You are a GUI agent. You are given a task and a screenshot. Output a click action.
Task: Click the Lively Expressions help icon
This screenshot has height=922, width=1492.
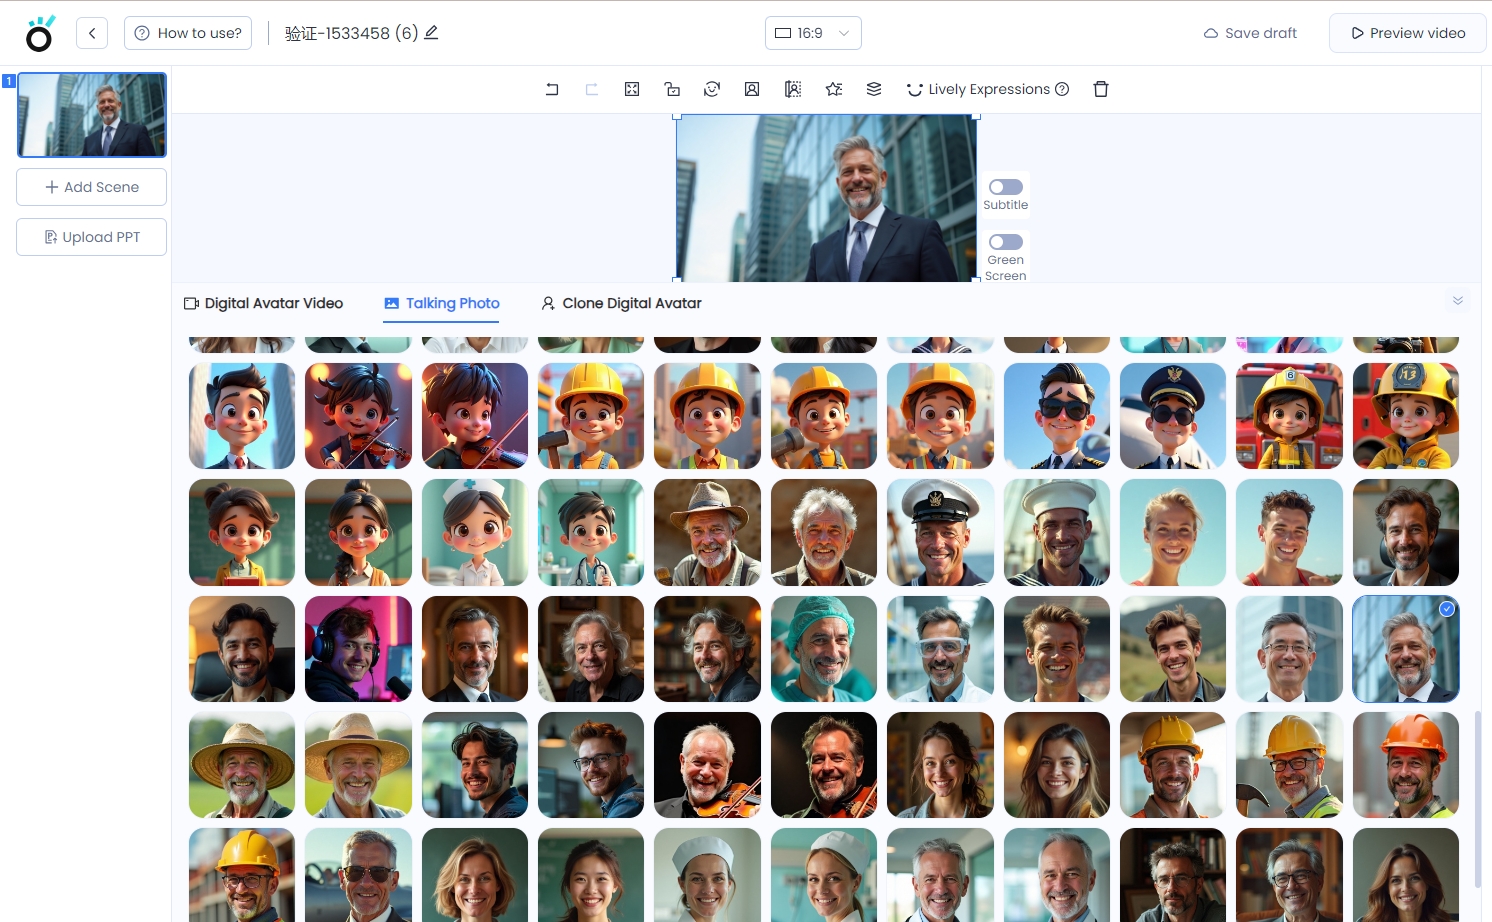1062,89
